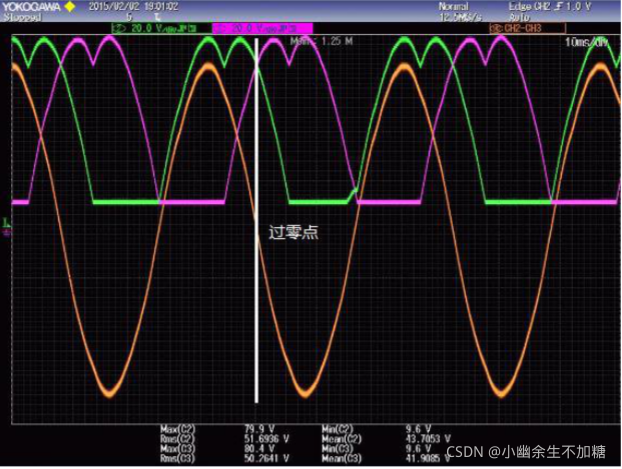Click the Min(C3) measurement label
The image size is (622, 469).
tap(337, 449)
